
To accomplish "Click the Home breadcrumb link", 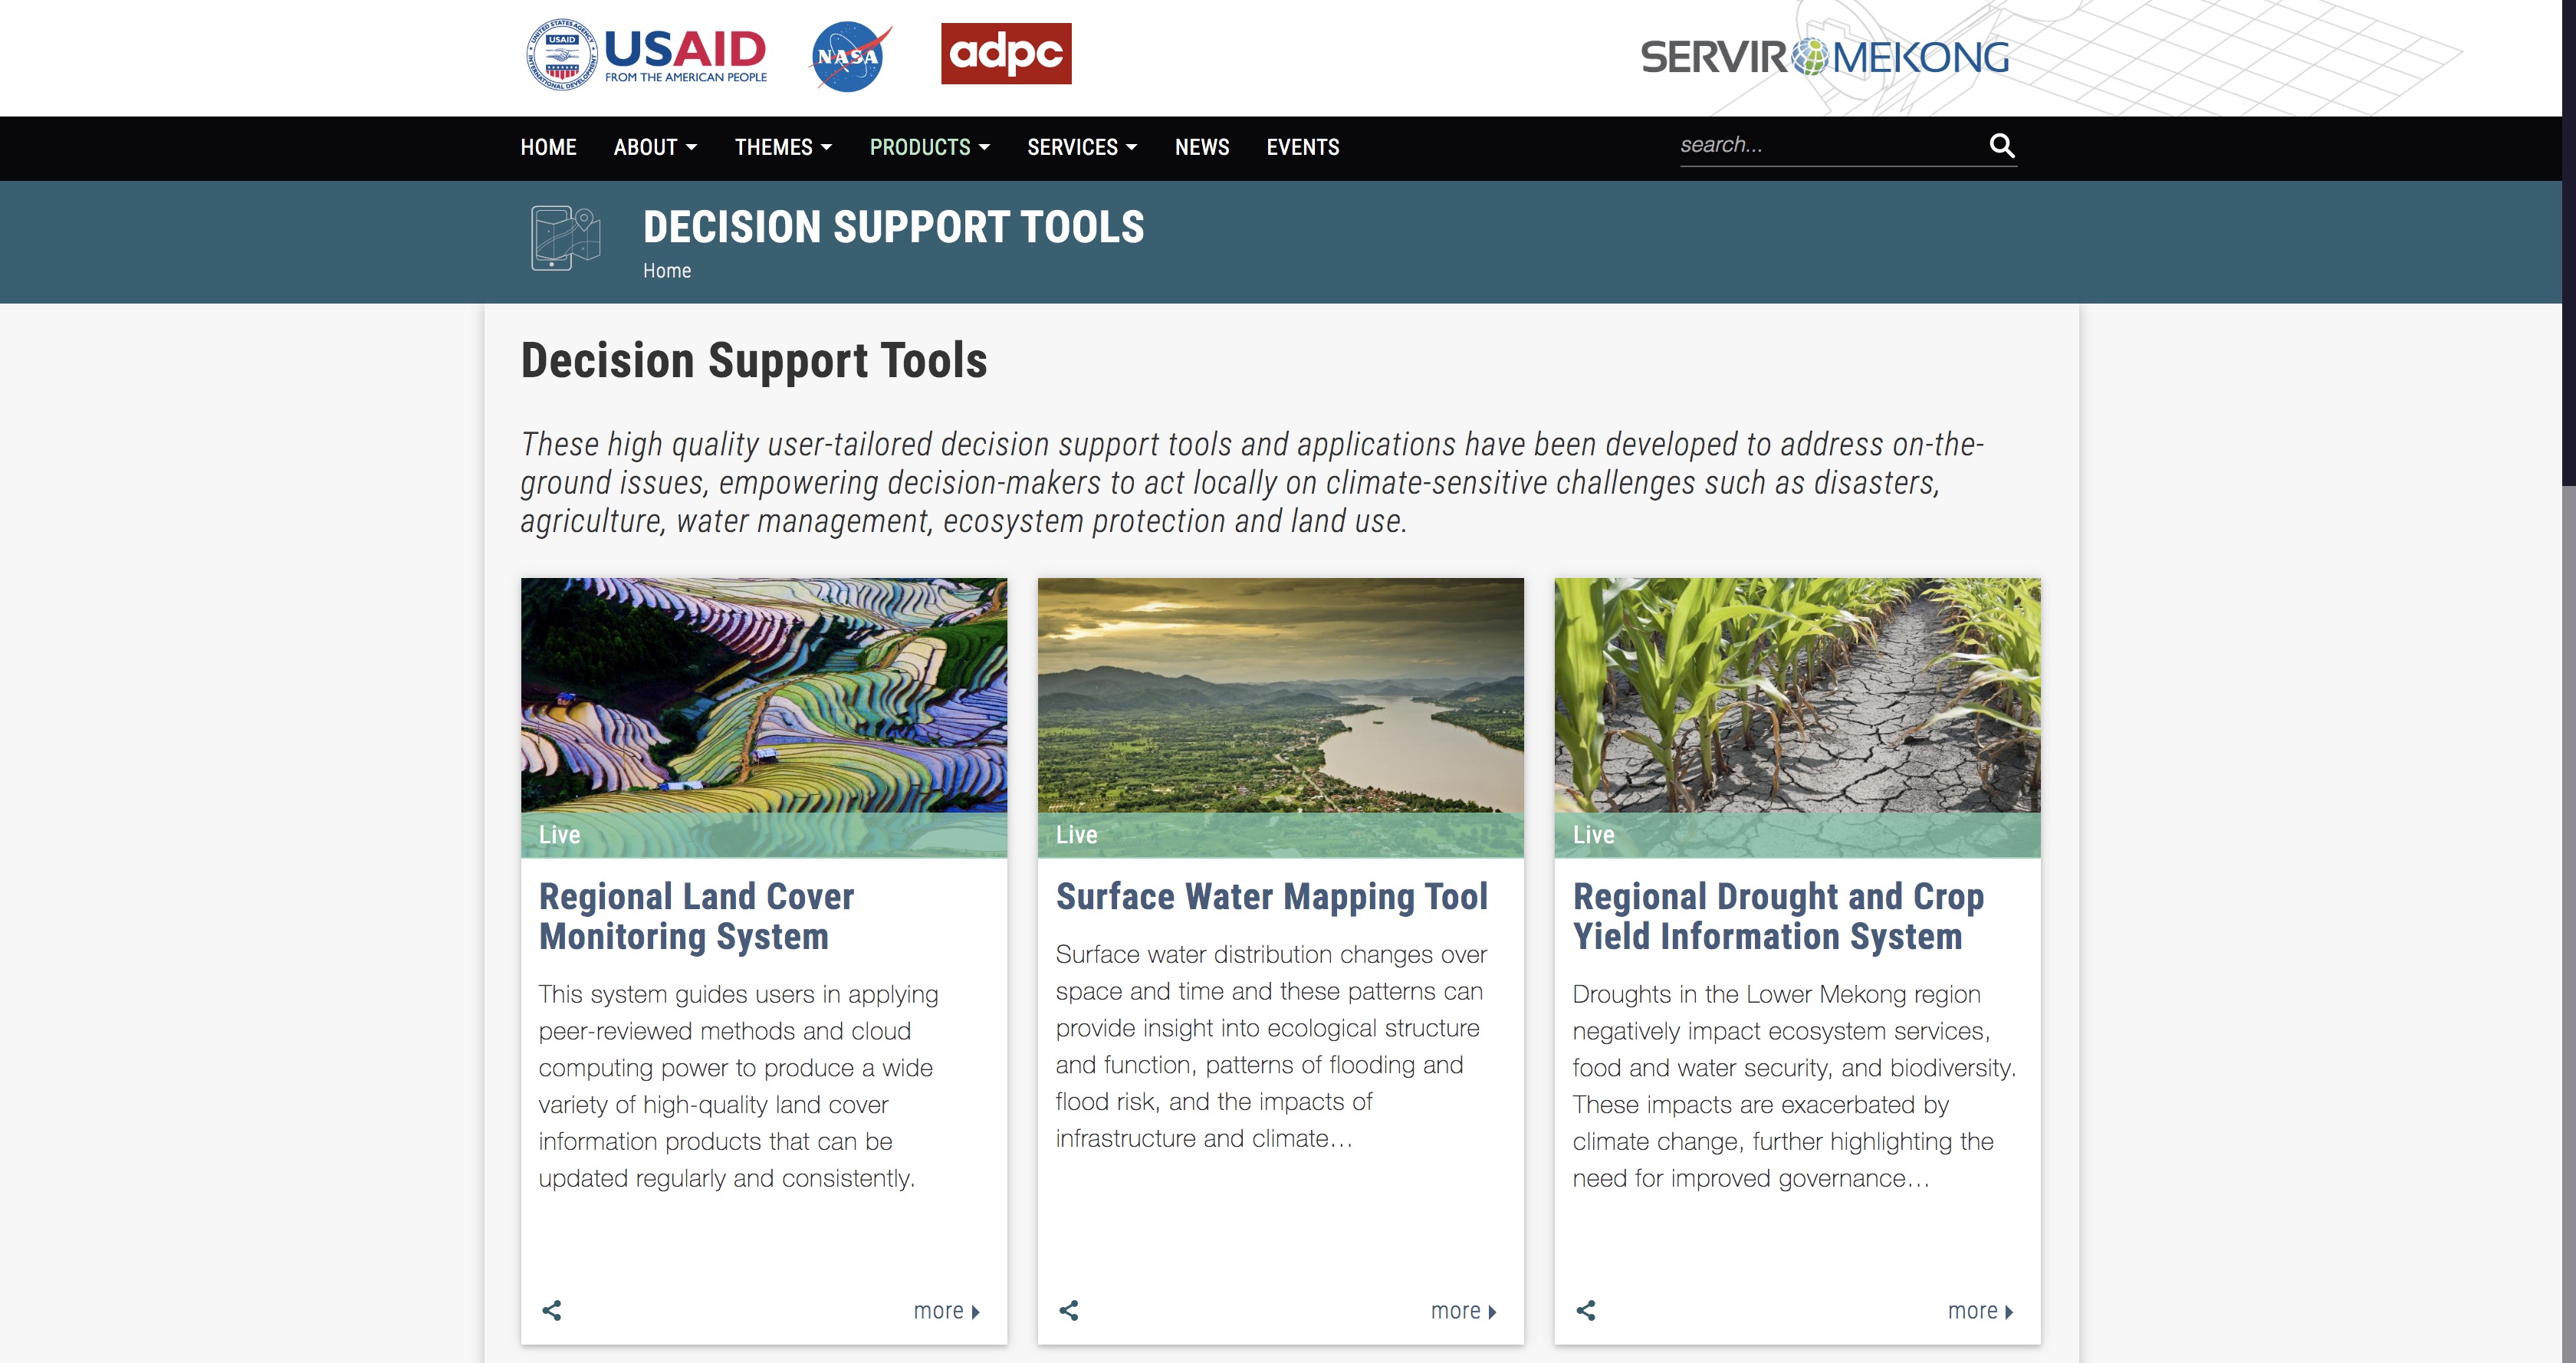I will (667, 271).
